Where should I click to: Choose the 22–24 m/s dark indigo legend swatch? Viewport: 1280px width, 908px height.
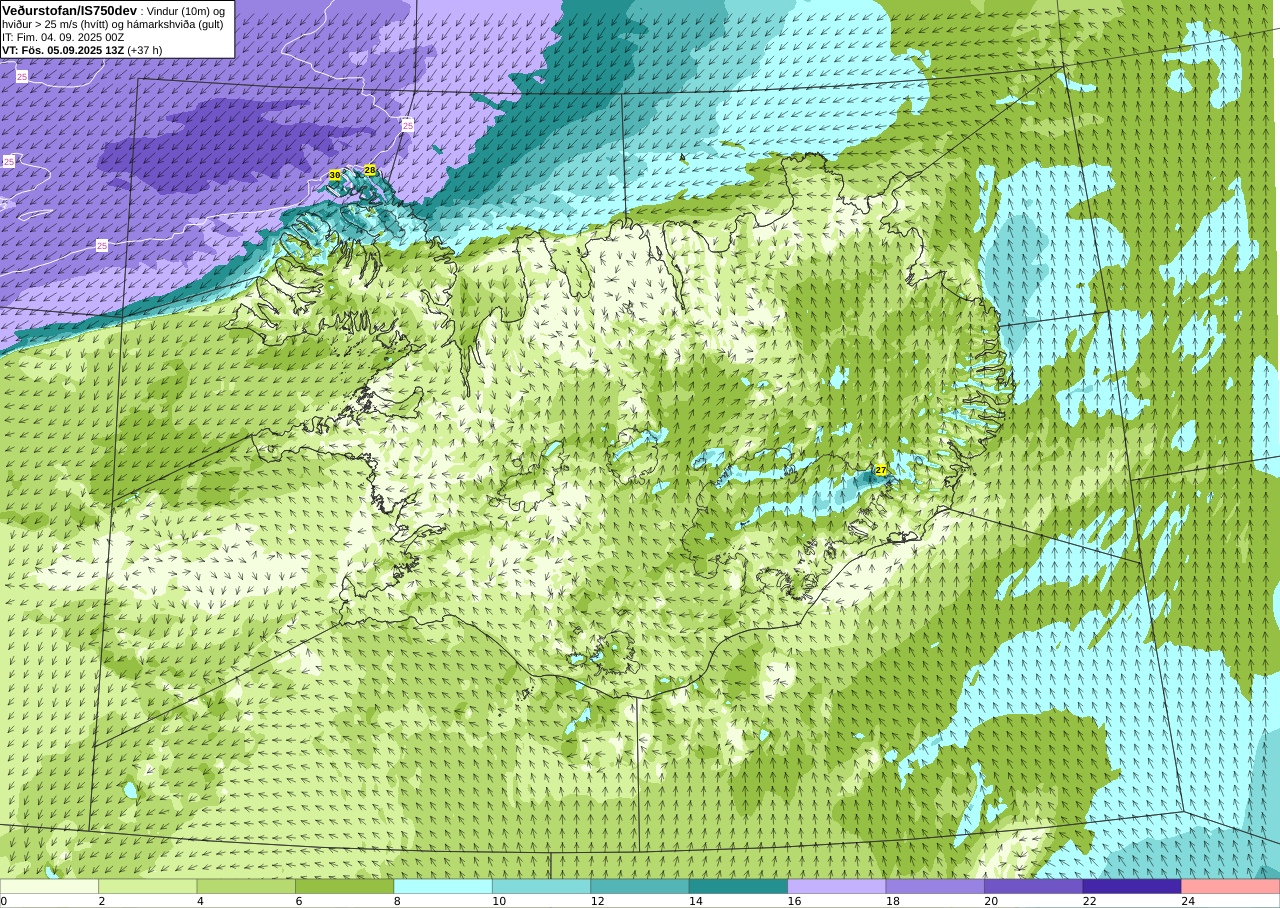(1132, 886)
